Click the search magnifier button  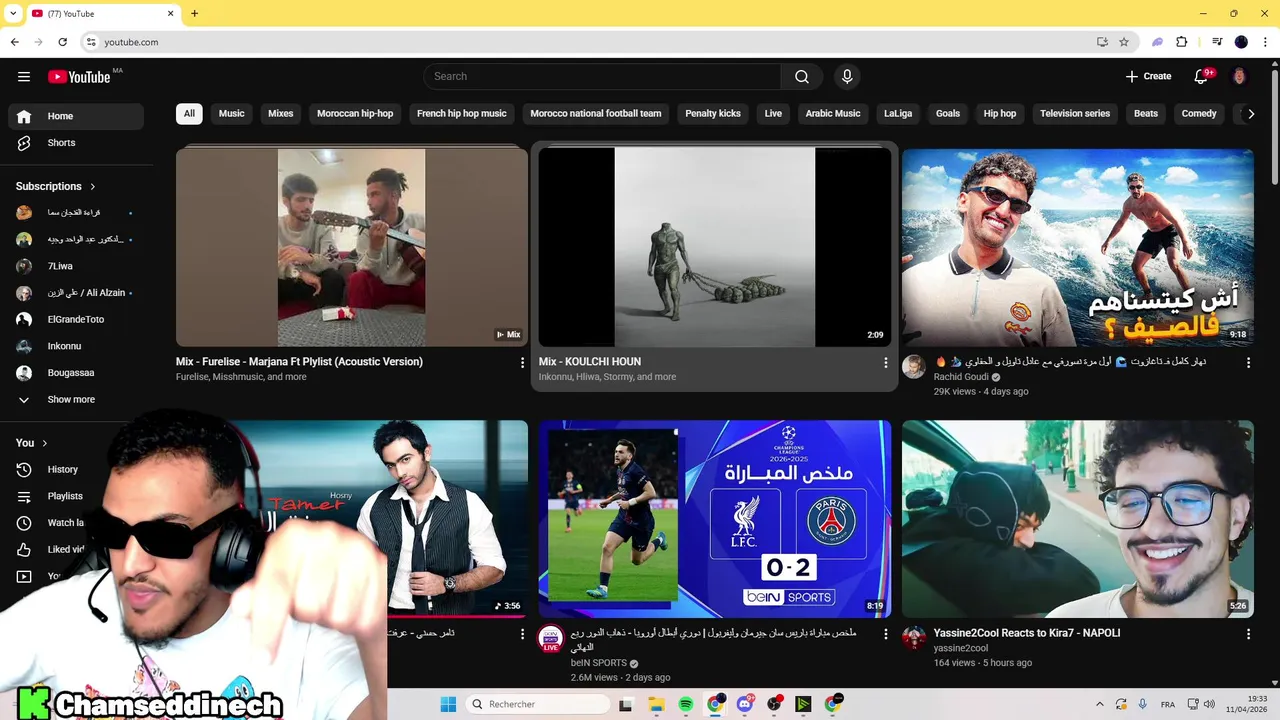click(802, 76)
